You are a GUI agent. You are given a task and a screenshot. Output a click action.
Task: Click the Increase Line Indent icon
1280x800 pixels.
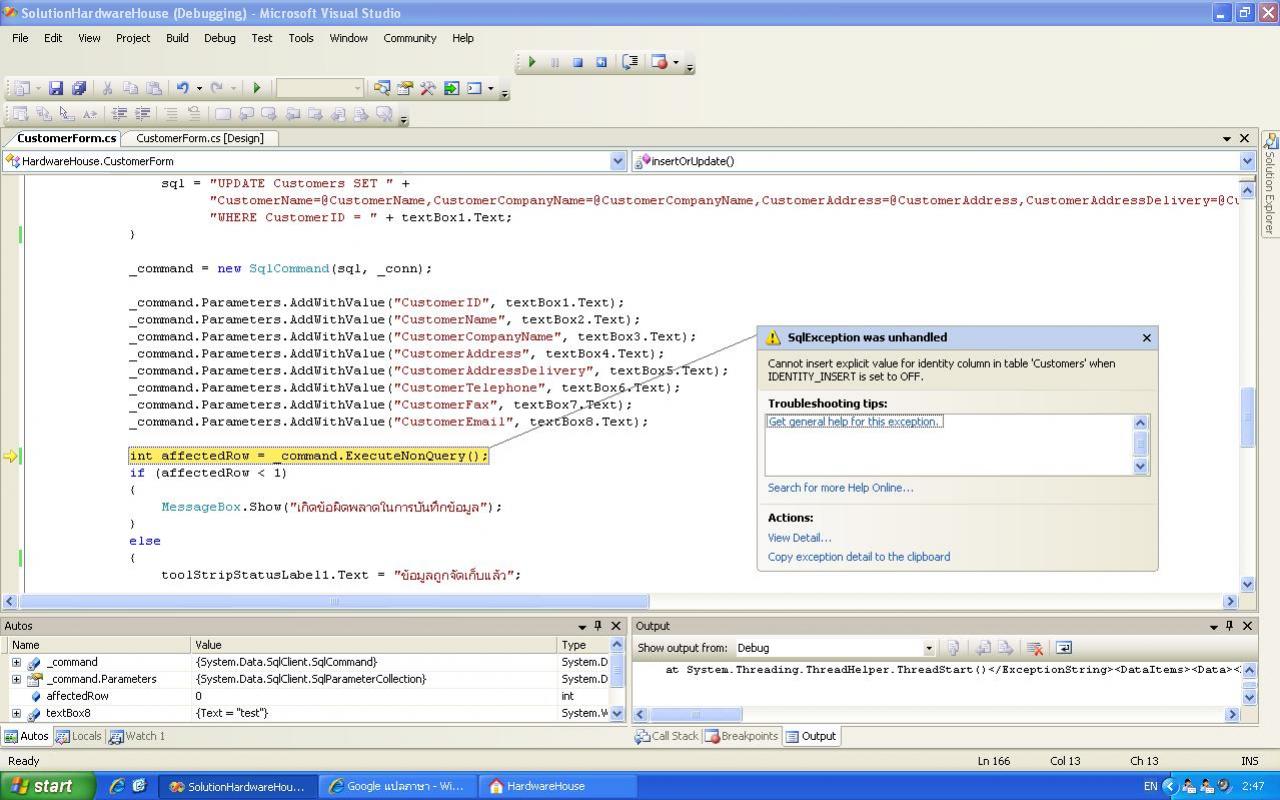[142, 114]
